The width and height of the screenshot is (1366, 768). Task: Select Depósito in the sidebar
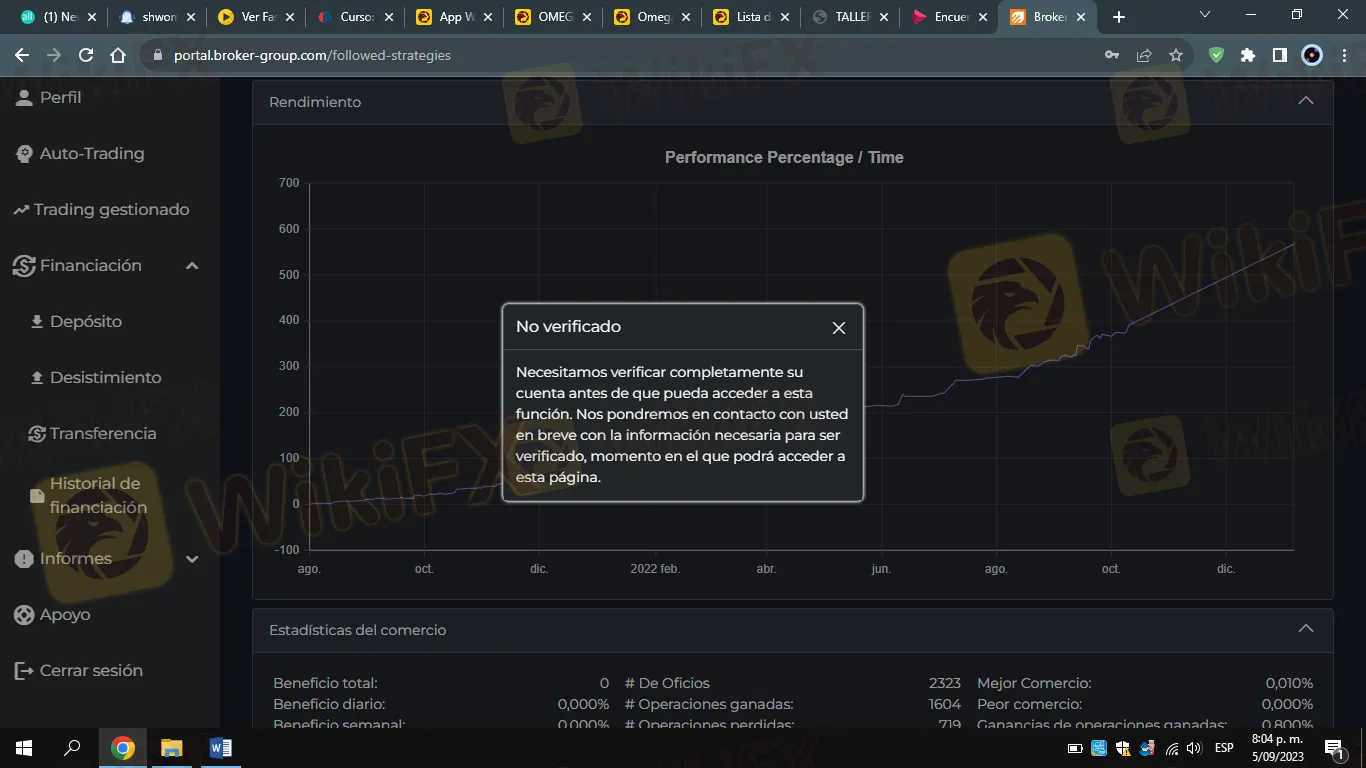(x=85, y=322)
